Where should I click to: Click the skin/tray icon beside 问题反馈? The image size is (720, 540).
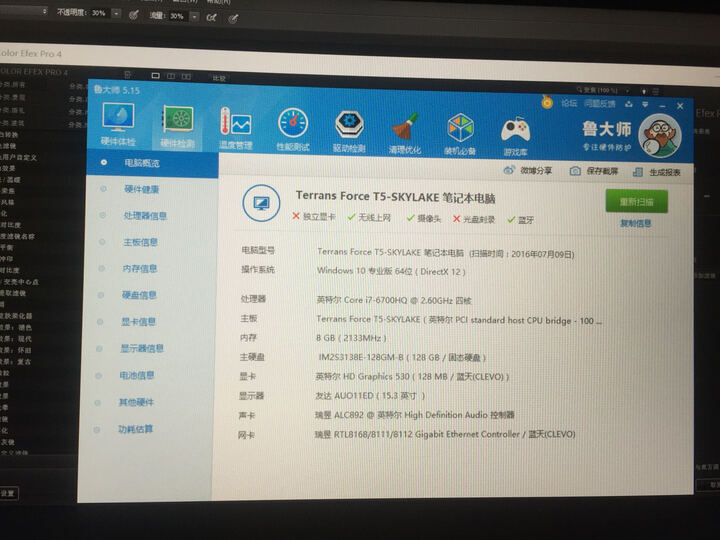point(629,104)
